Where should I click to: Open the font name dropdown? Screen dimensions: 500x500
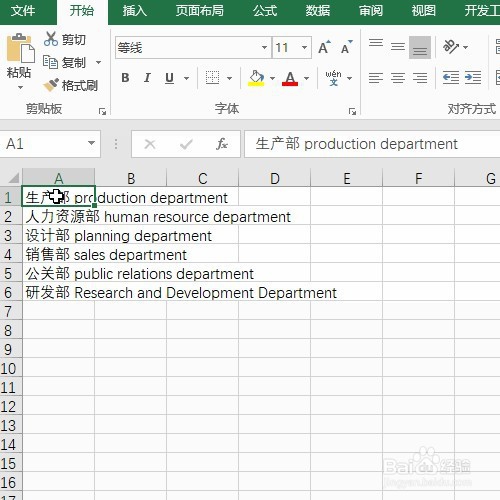point(264,47)
